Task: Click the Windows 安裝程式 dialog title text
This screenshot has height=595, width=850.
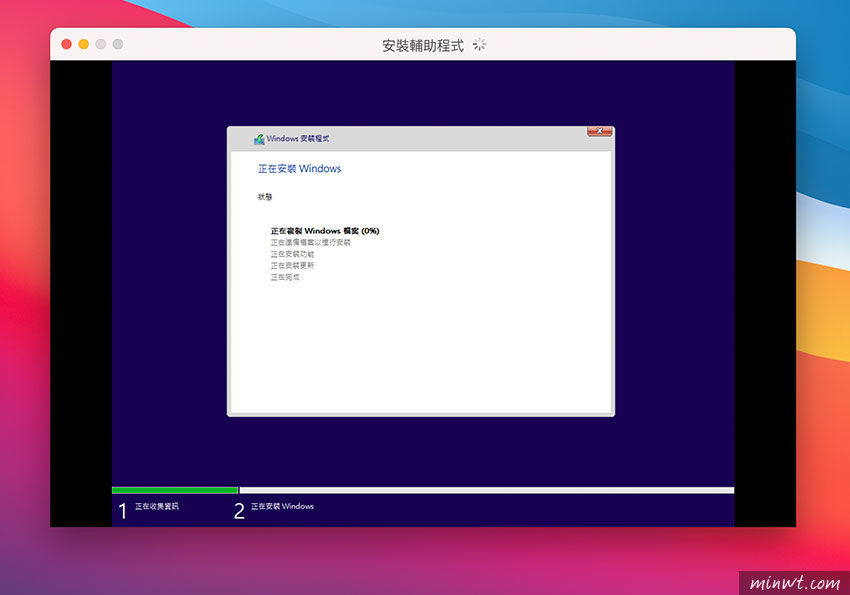Action: coord(298,139)
